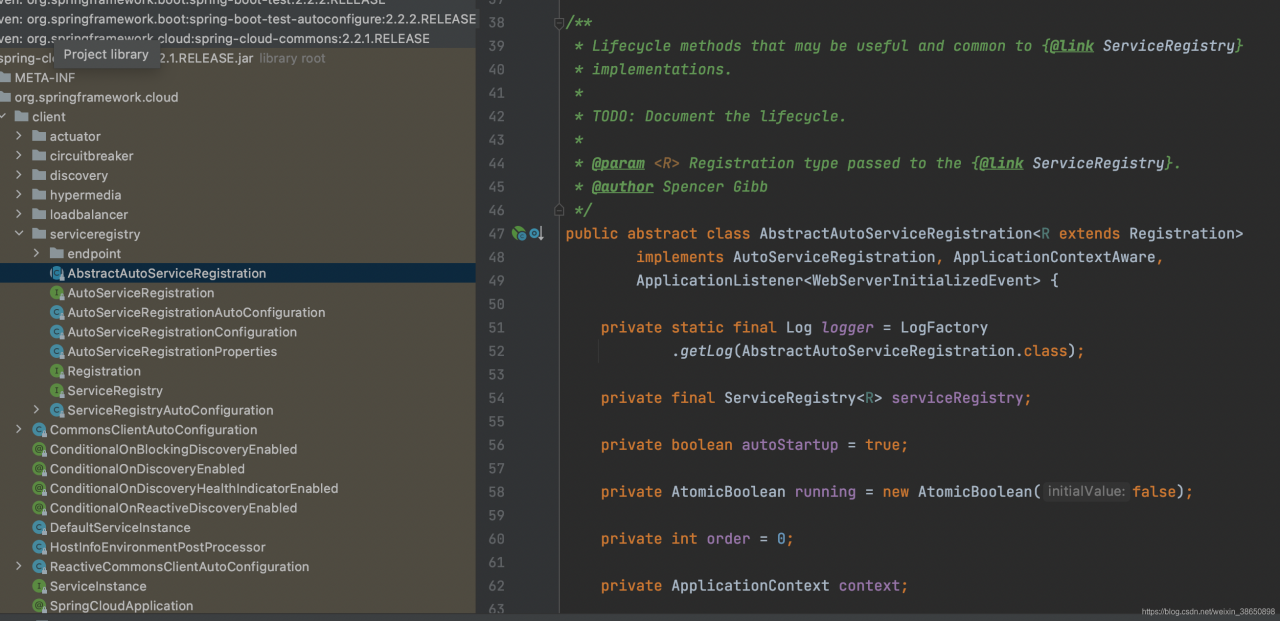The image size is (1280, 621).
Task: Click the line 54 number in the gutter
Action: click(496, 398)
